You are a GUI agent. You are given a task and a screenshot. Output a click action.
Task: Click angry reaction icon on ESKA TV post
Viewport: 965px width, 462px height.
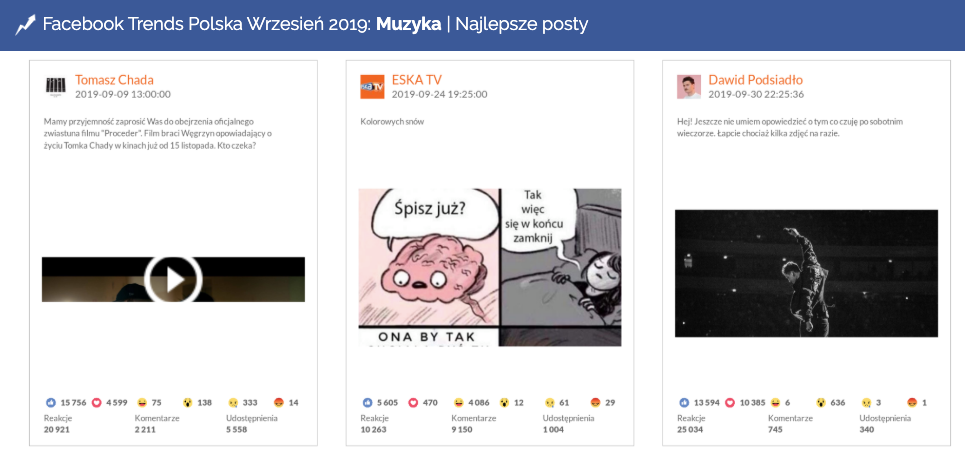595,403
